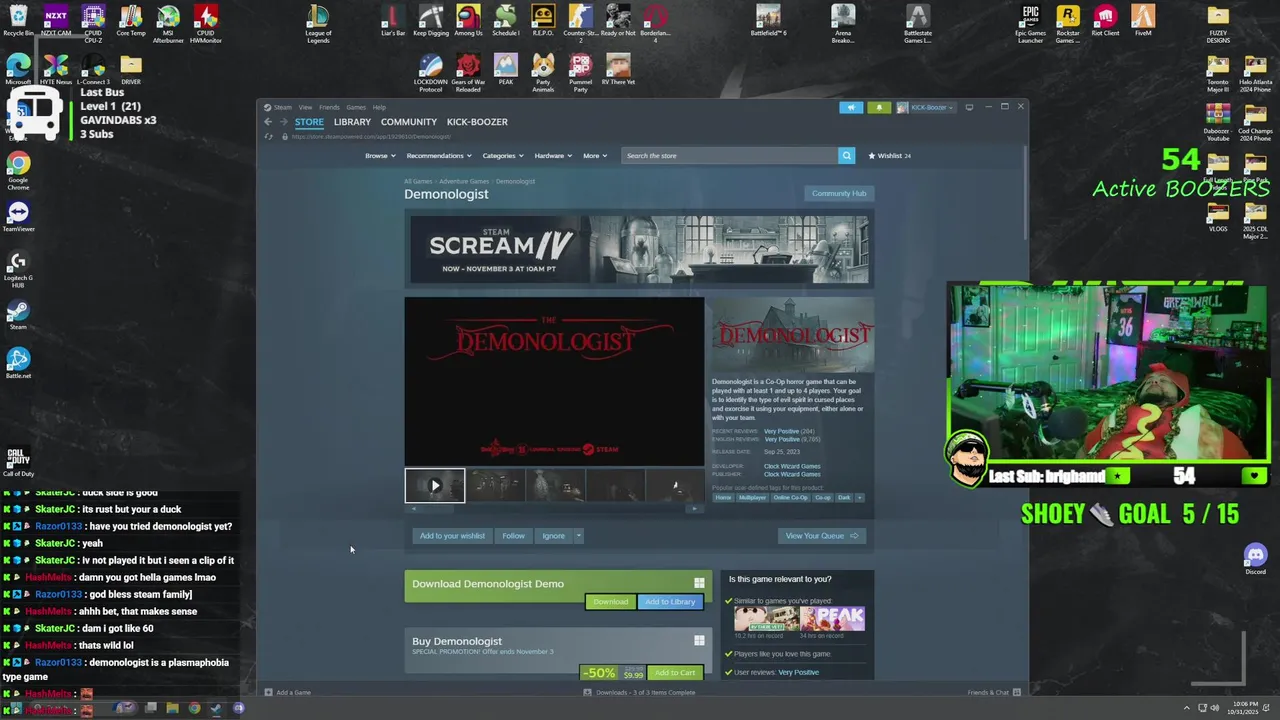
Task: Switch to the COMMUNITY tab
Action: pos(409,122)
